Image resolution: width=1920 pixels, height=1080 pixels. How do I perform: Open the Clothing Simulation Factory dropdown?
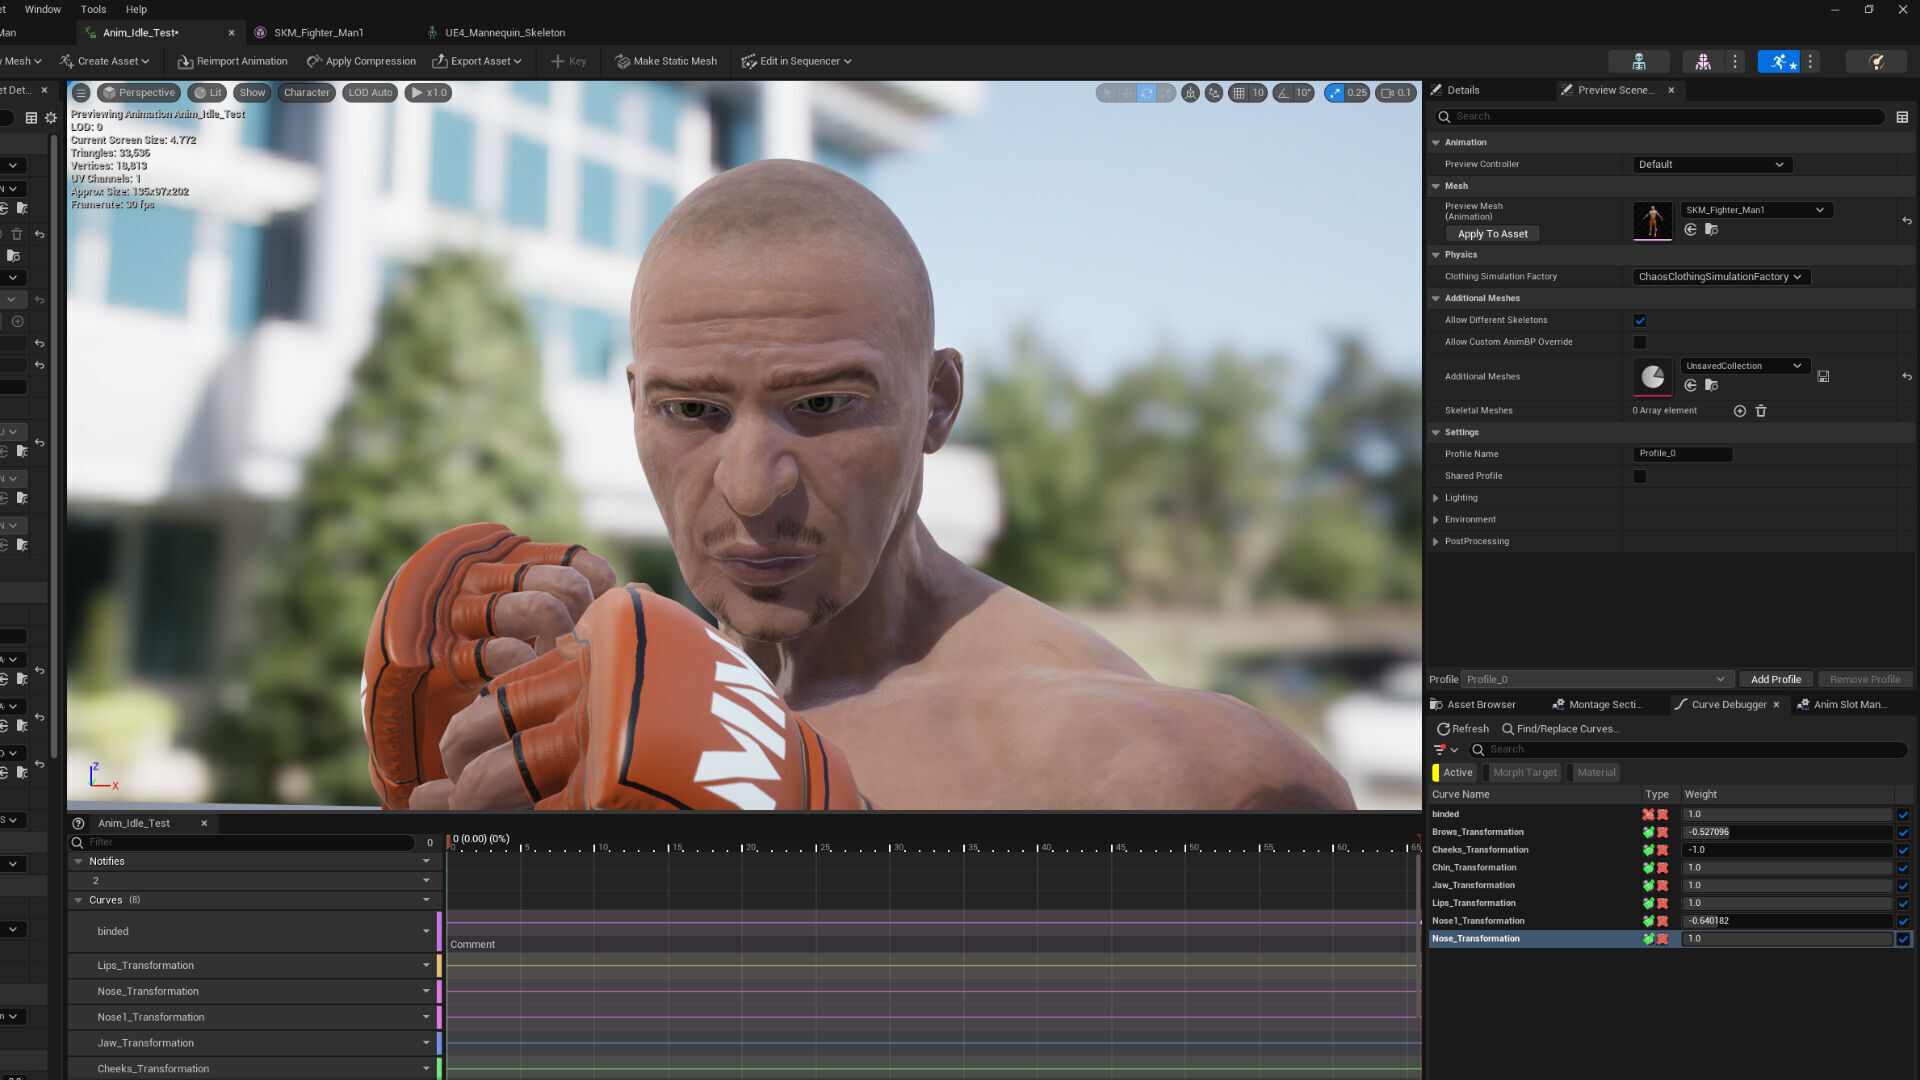click(x=1720, y=277)
